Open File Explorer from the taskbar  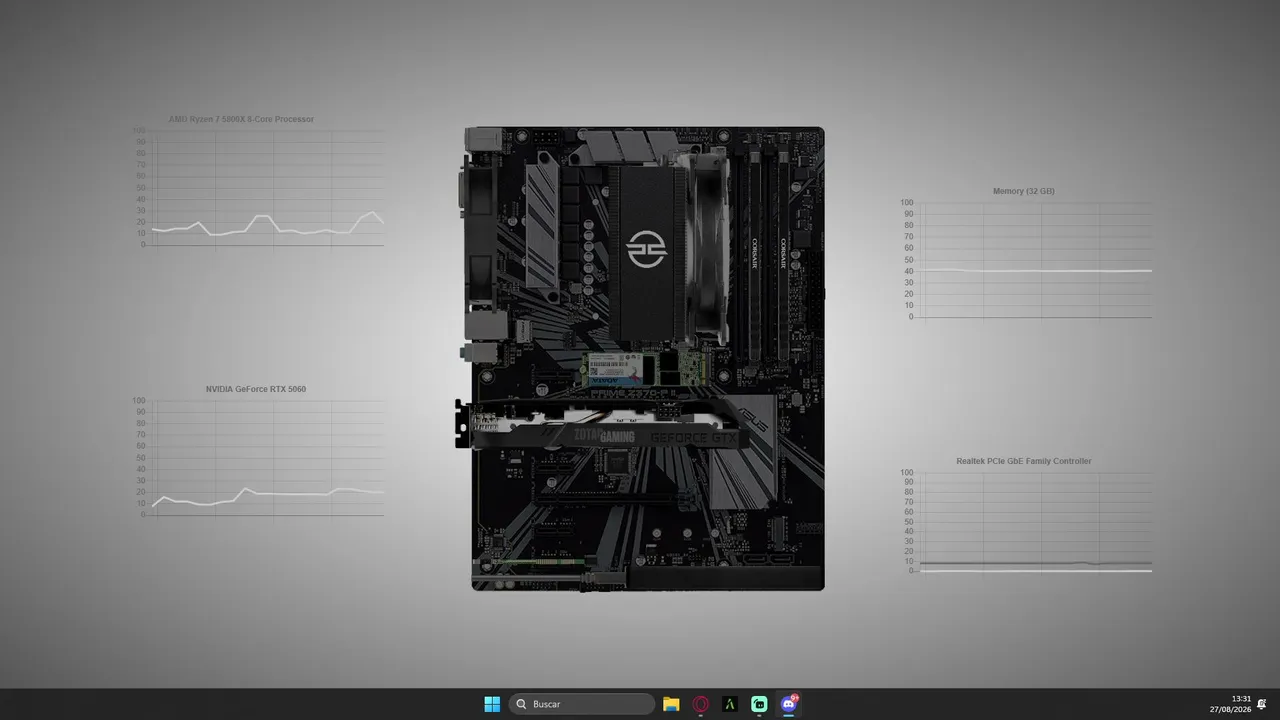671,704
